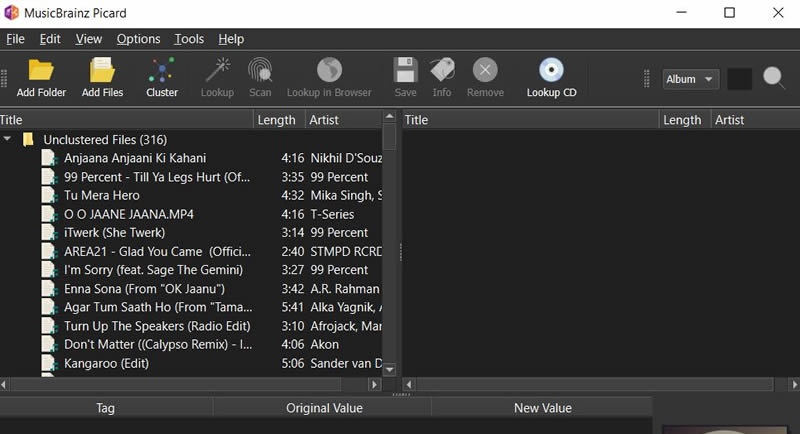Click file icon beside Enna Sona track

[x=49, y=289]
